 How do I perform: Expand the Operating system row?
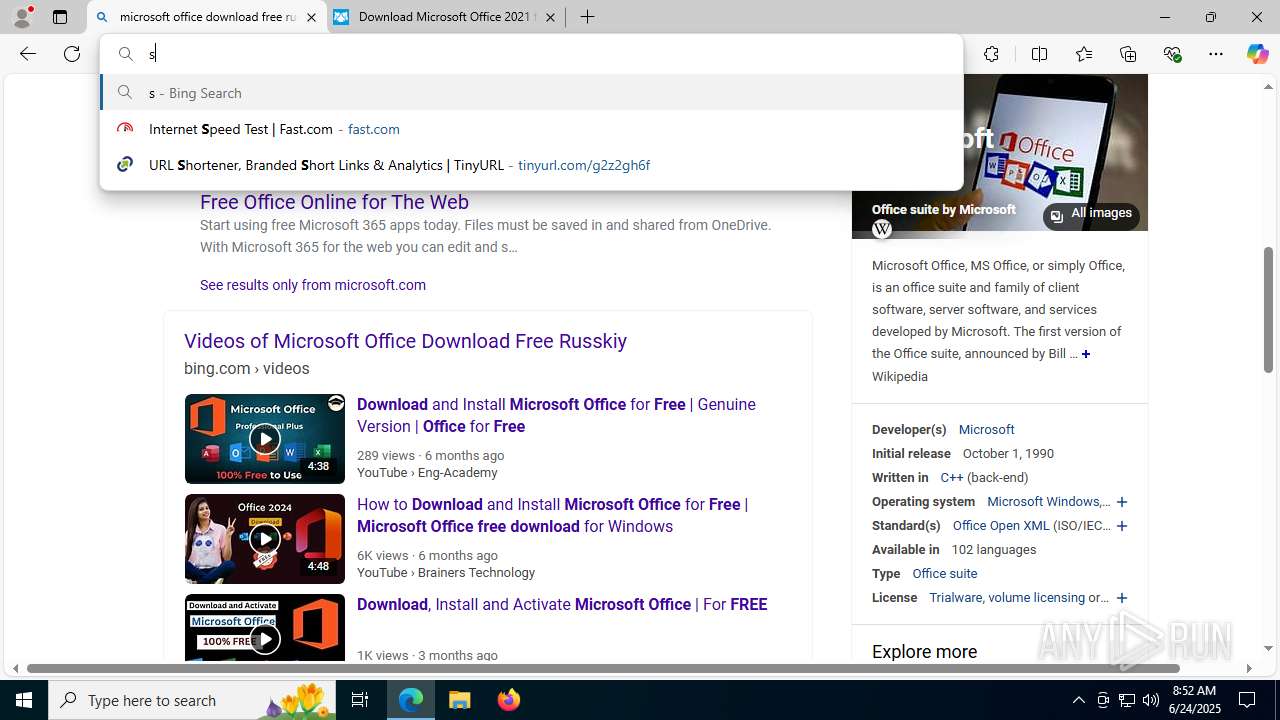[x=1122, y=502]
